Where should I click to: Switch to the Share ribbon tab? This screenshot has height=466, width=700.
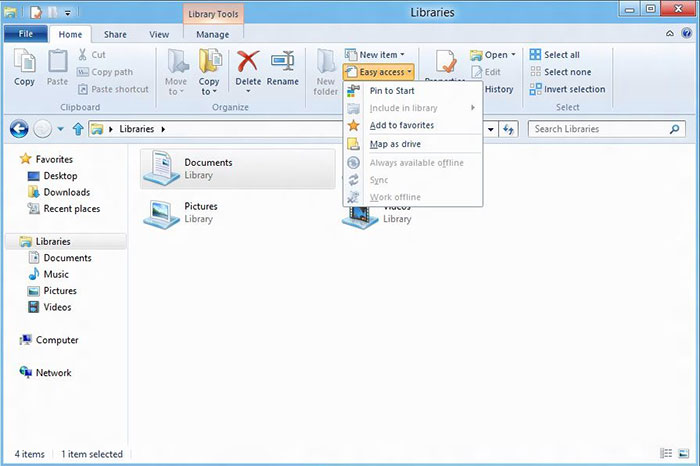(x=115, y=34)
